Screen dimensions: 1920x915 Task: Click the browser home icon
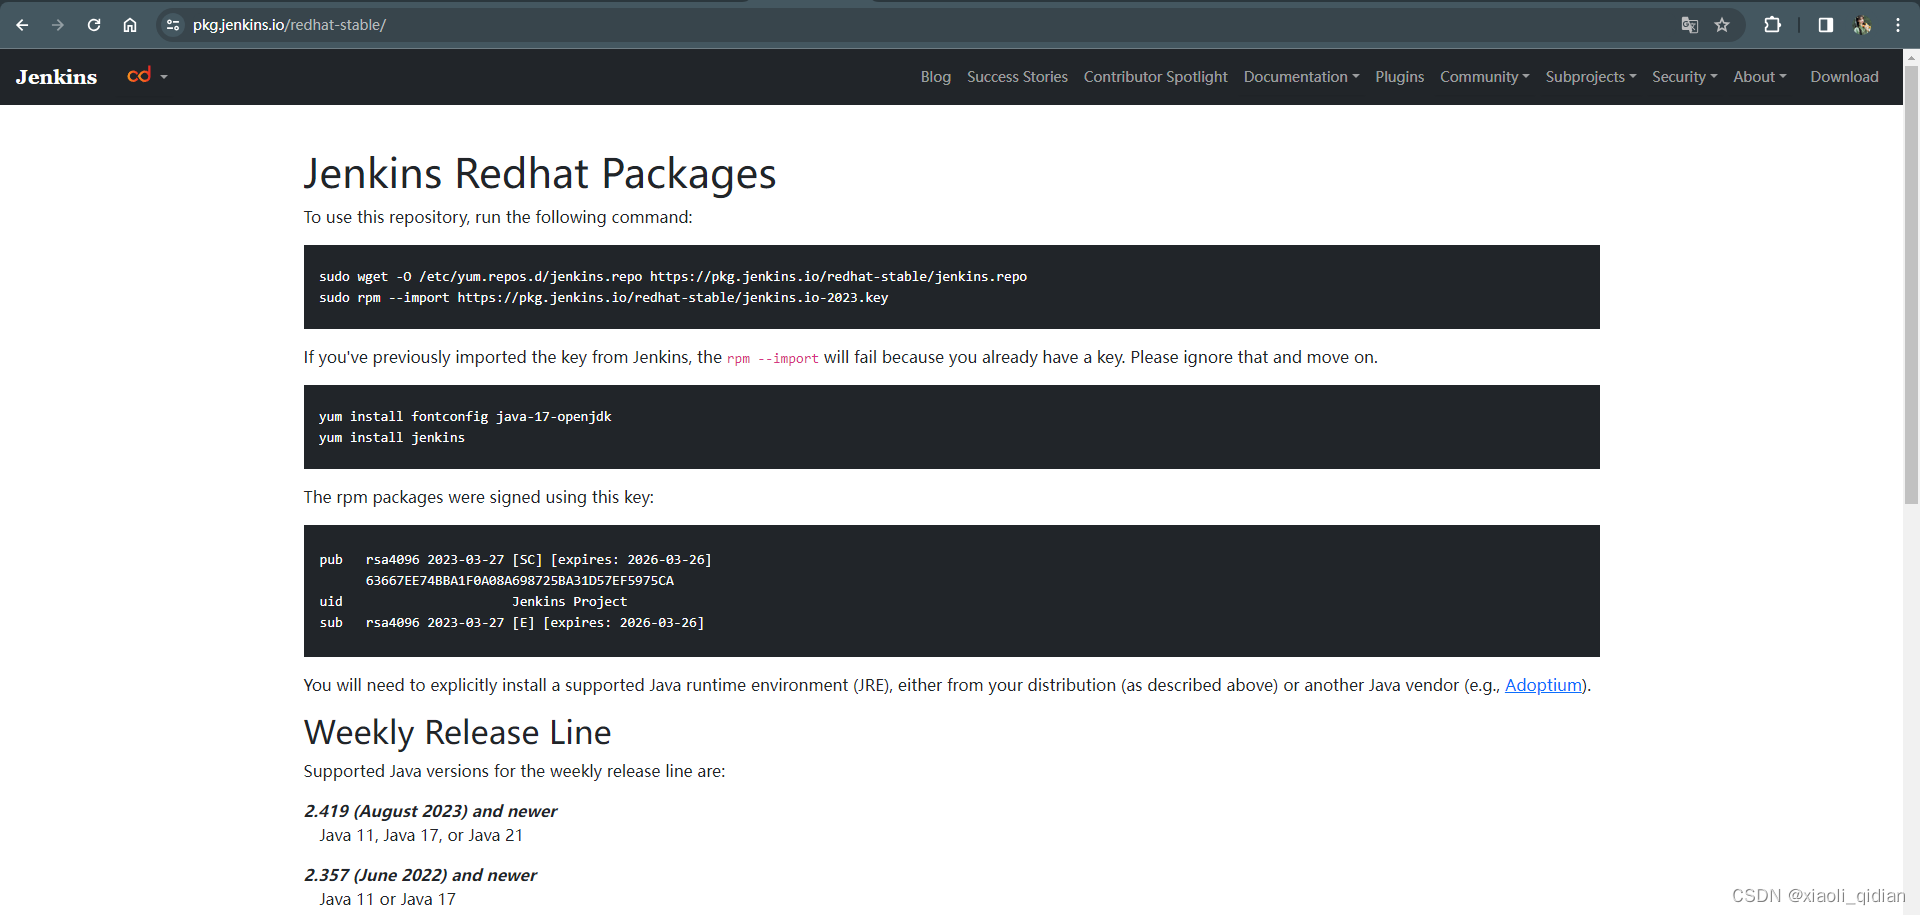130,25
